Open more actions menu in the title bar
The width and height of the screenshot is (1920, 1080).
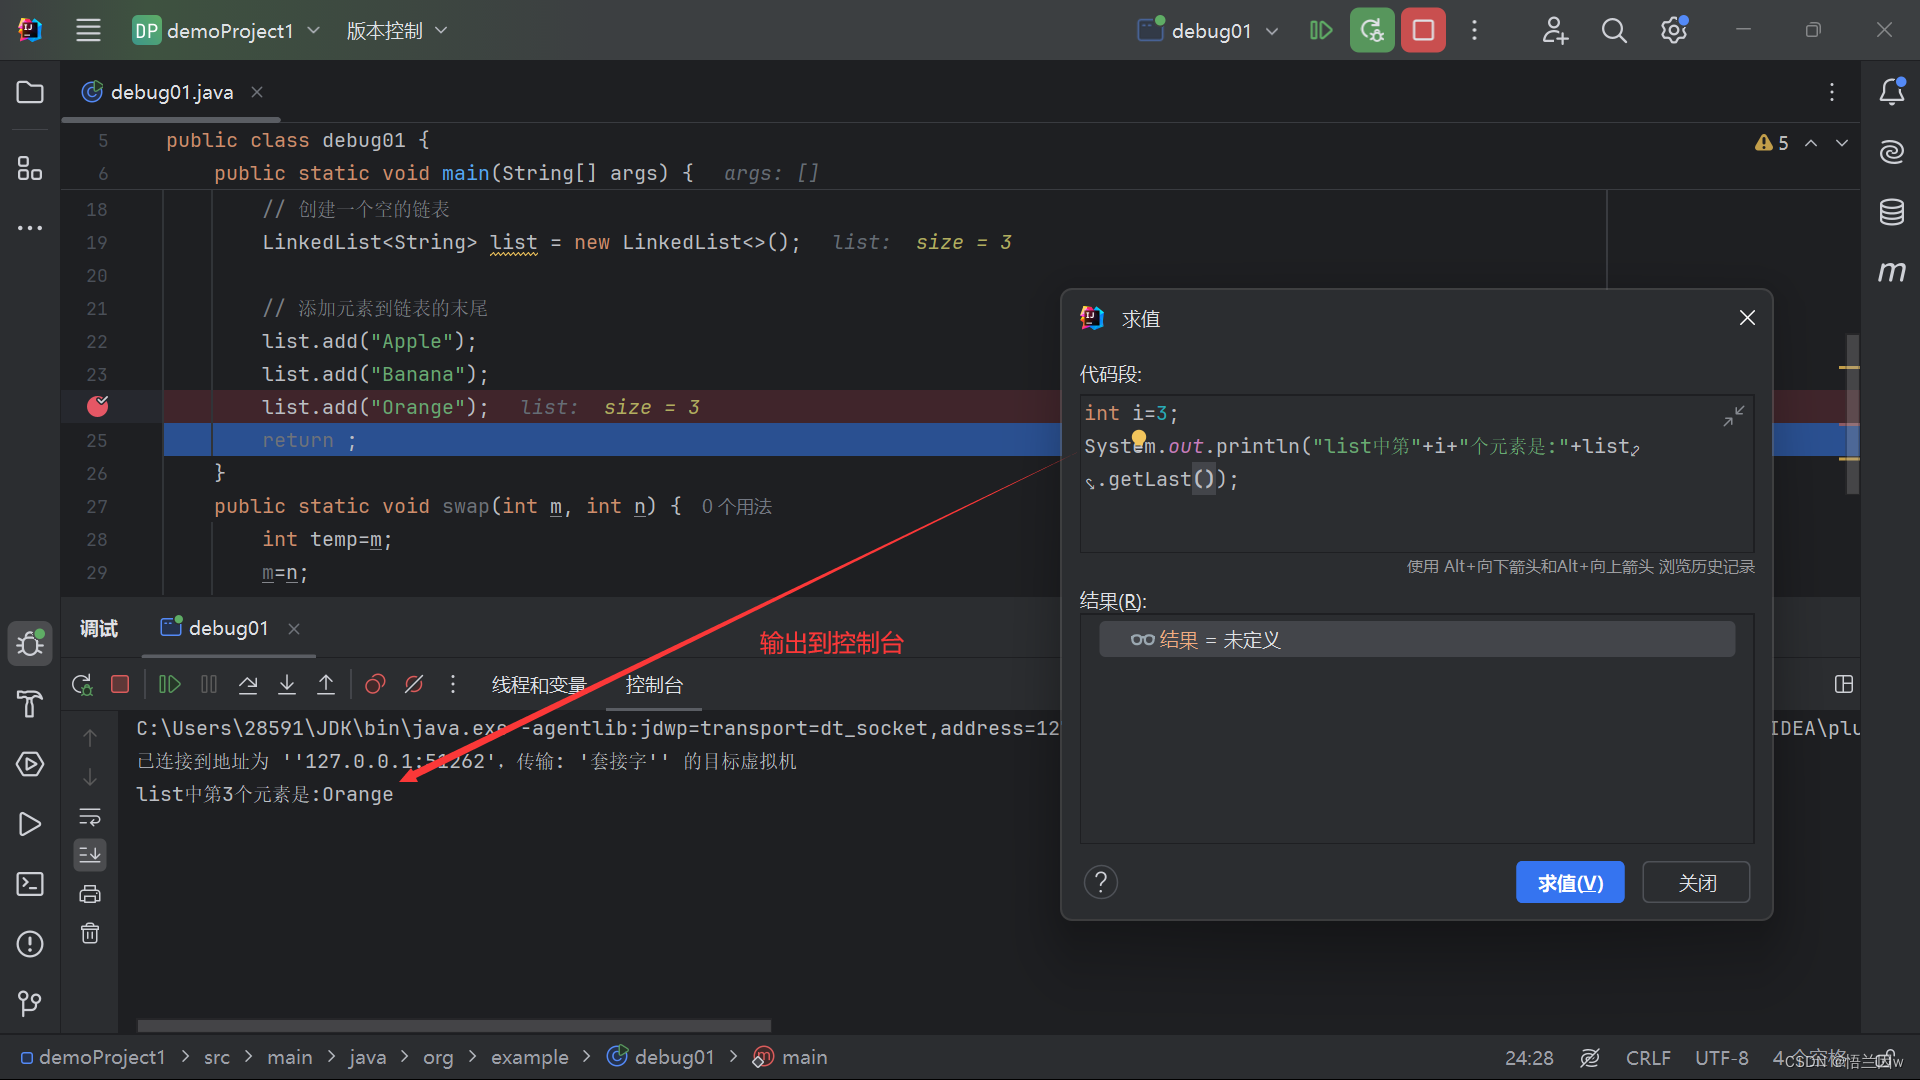pyautogui.click(x=1474, y=30)
